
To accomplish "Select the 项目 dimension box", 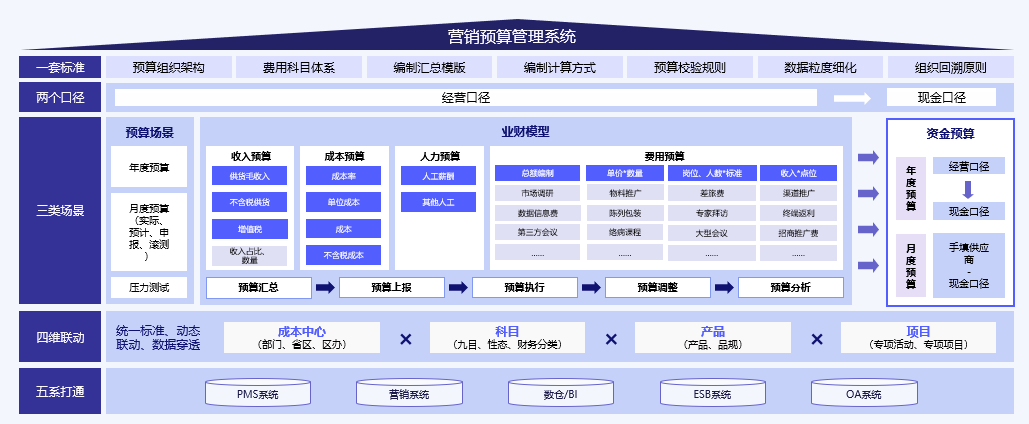I will pyautogui.click(x=918, y=337).
